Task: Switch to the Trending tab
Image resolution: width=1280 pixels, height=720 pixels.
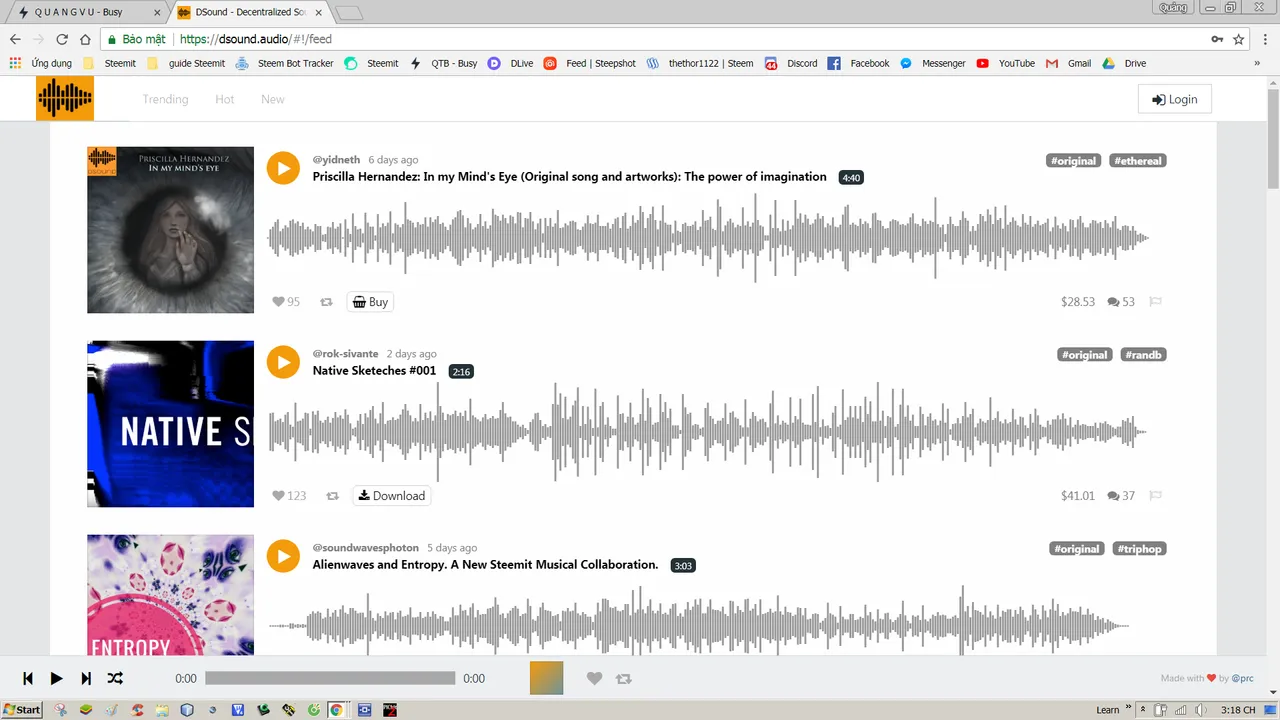Action: [165, 99]
